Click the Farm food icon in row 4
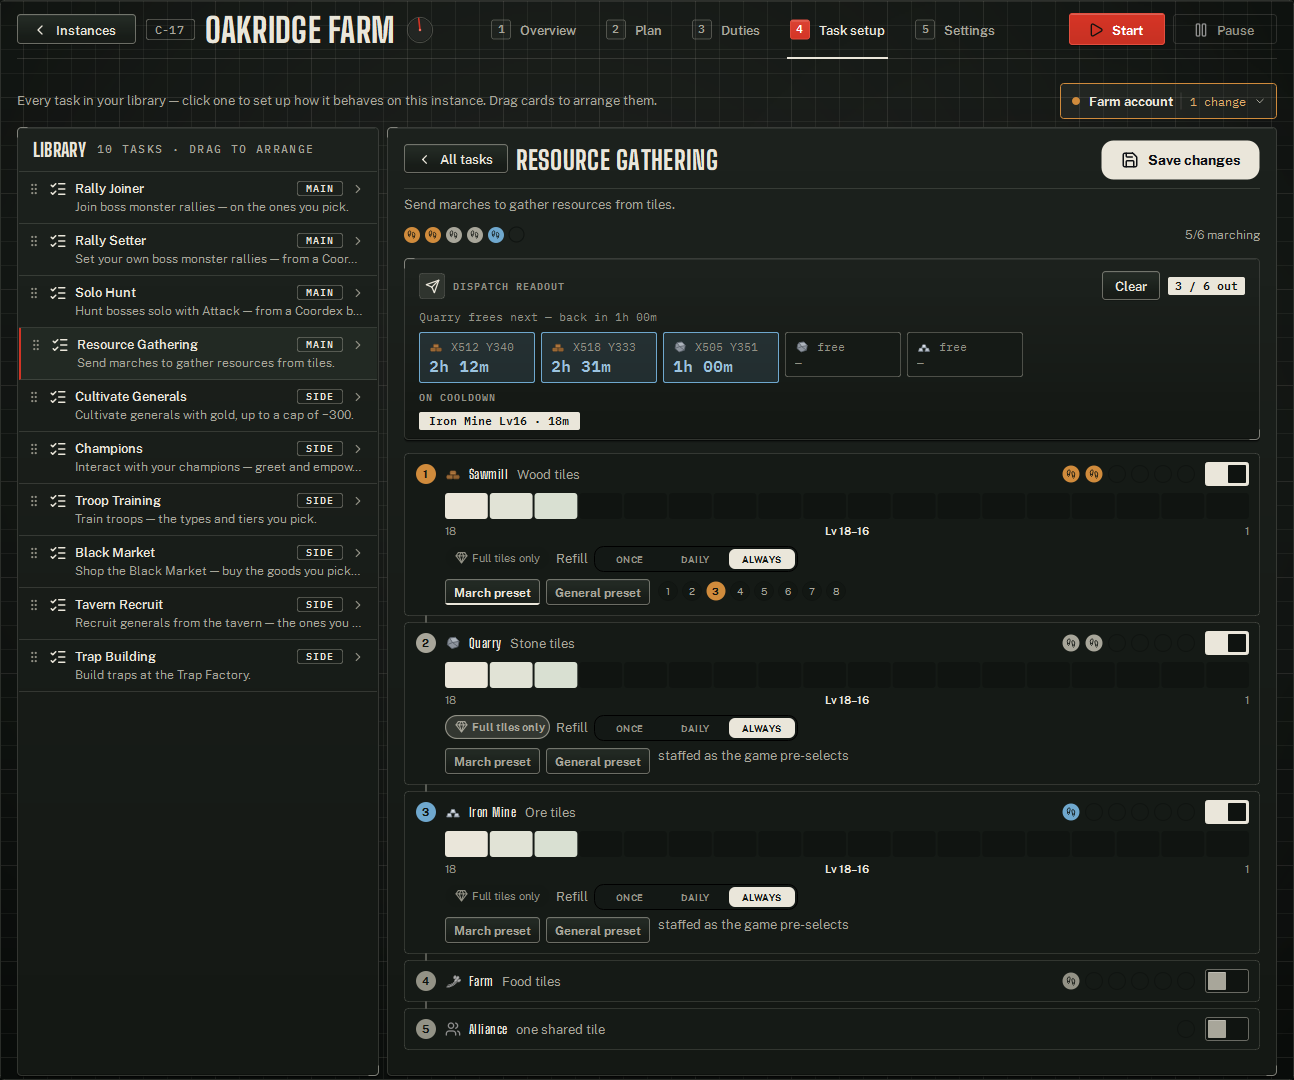 (453, 982)
